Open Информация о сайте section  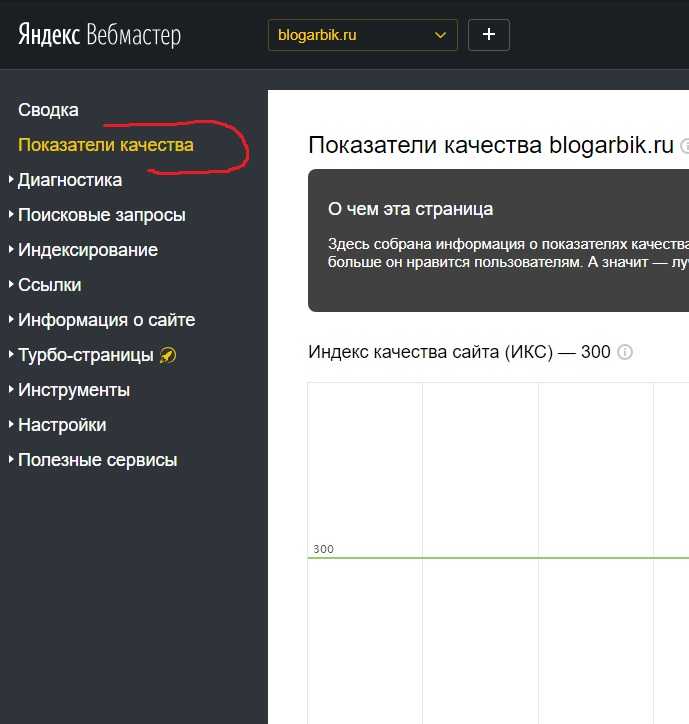coord(107,320)
